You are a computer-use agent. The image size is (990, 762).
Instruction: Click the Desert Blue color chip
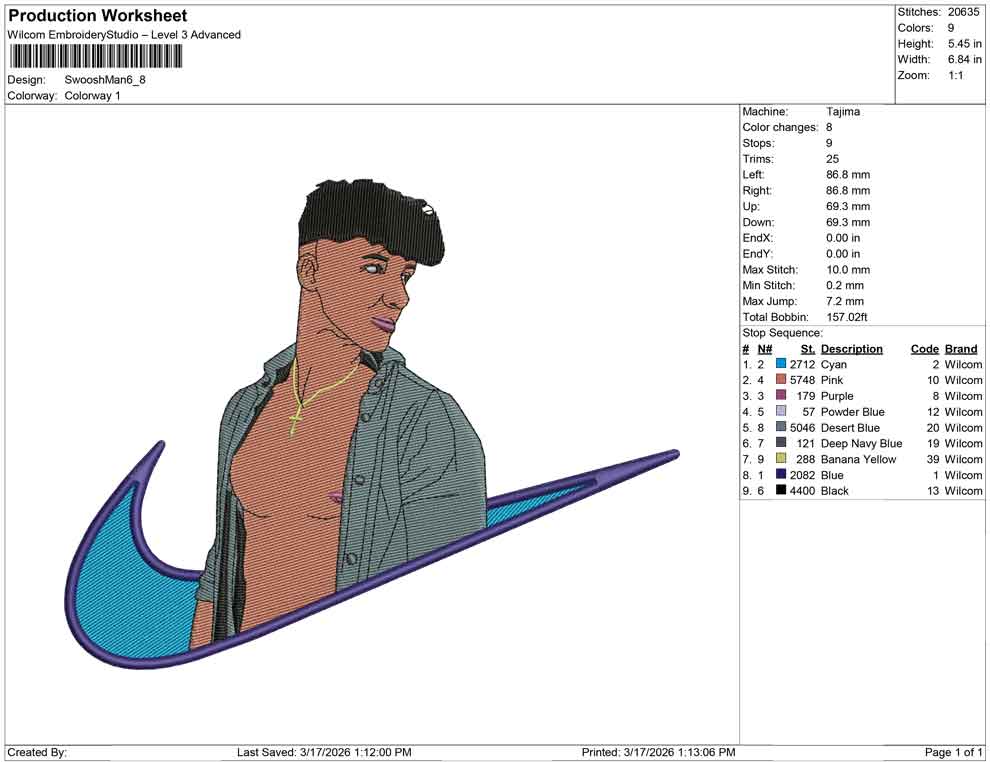(783, 428)
